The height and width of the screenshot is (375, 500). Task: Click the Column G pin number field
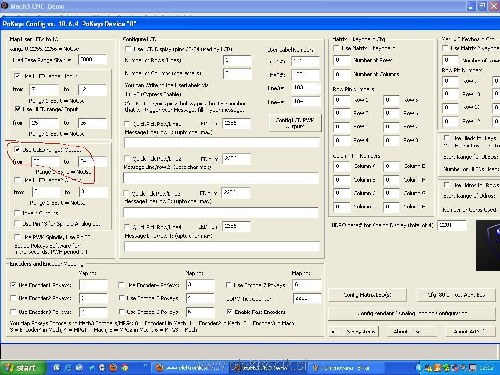(391, 193)
